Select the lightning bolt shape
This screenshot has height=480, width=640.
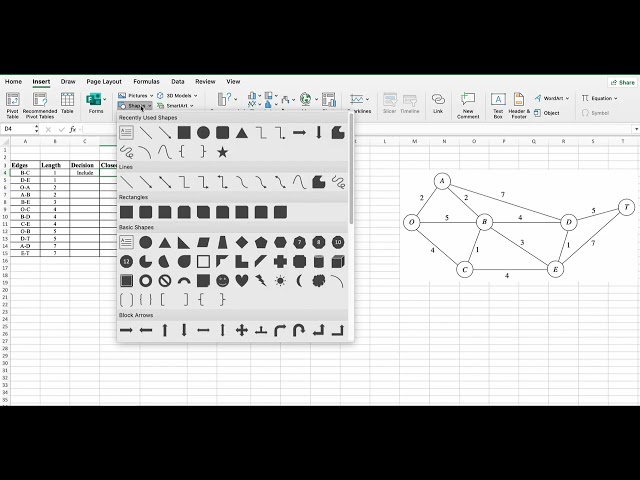tap(261, 281)
